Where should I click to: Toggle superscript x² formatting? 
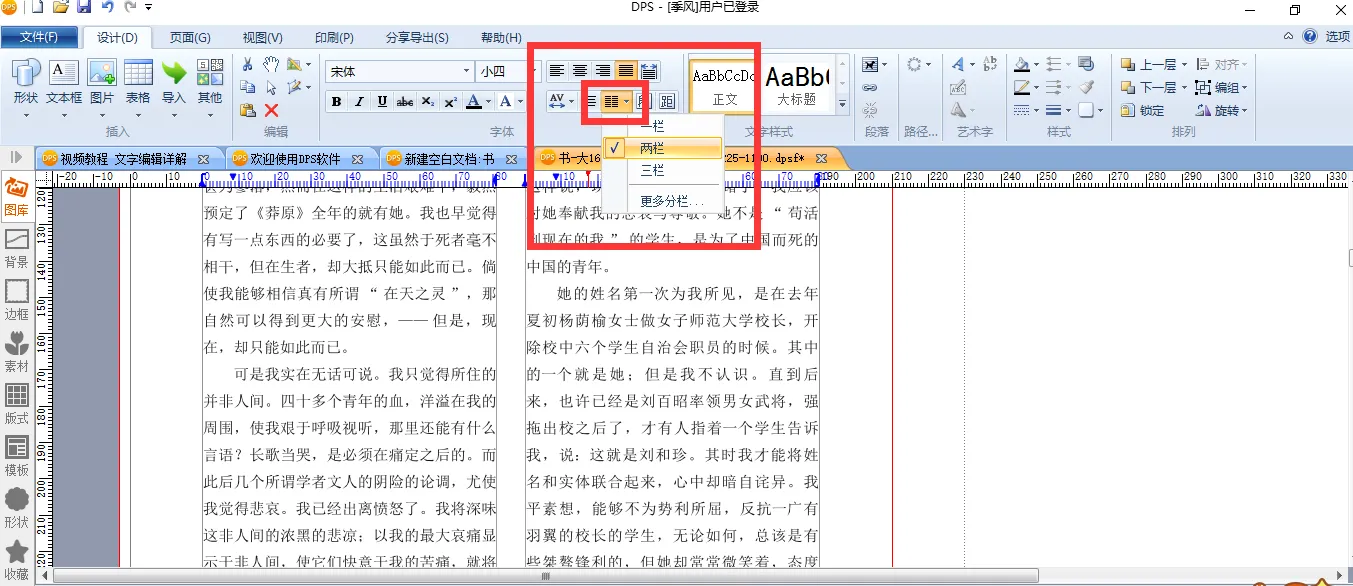(451, 101)
